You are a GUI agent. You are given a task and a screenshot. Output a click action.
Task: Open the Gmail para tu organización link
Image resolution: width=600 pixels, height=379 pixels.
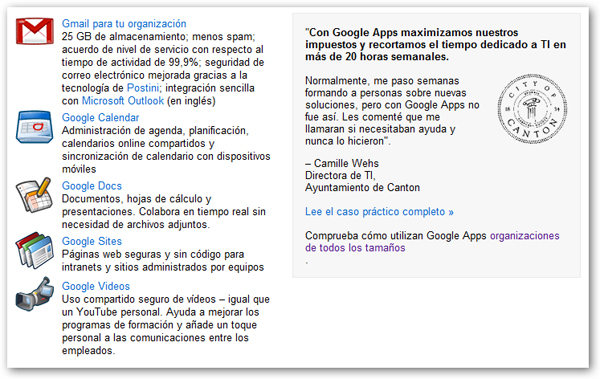(x=124, y=24)
